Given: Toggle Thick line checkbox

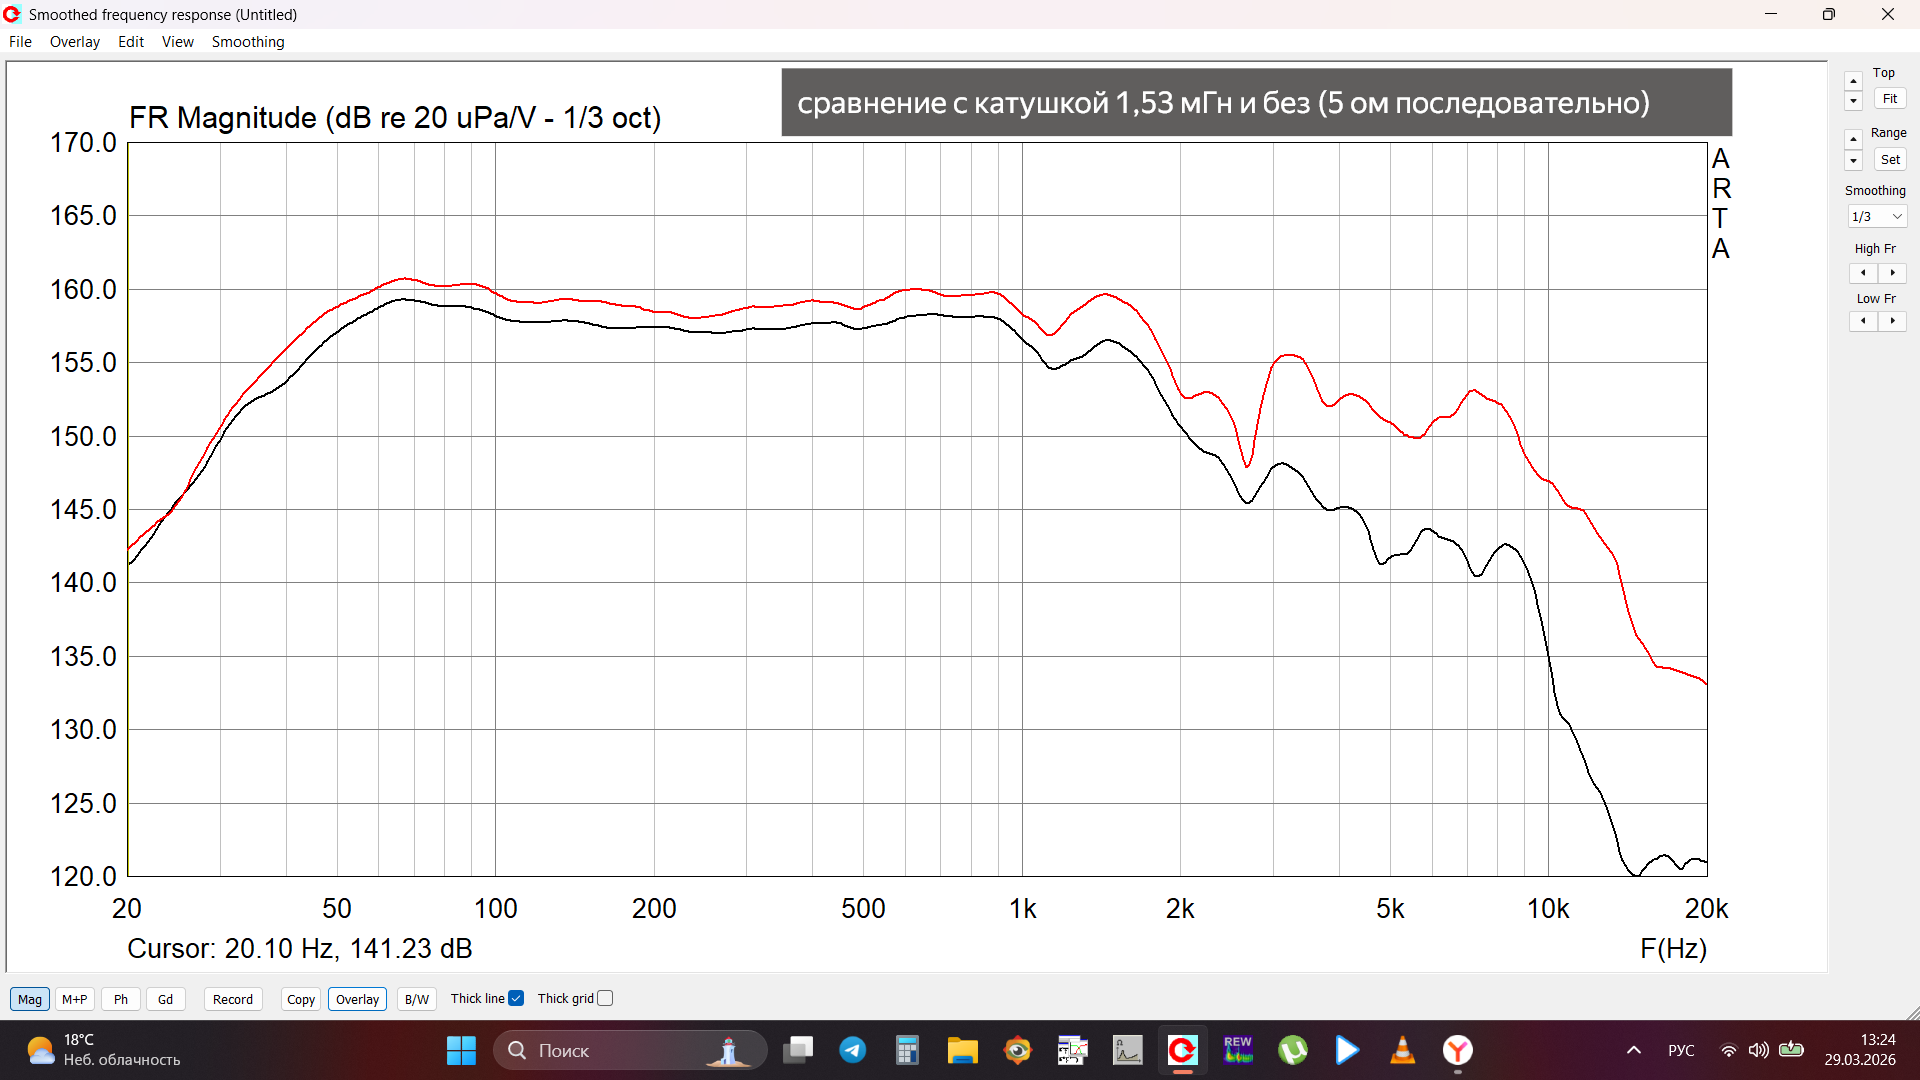Looking at the screenshot, I should [516, 998].
